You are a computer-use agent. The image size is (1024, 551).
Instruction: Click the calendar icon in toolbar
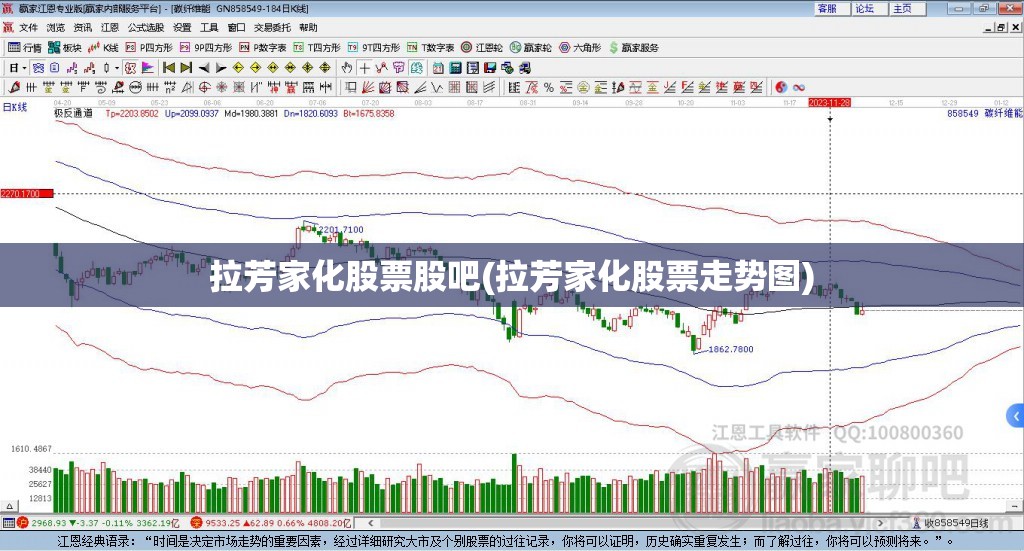pos(438,68)
